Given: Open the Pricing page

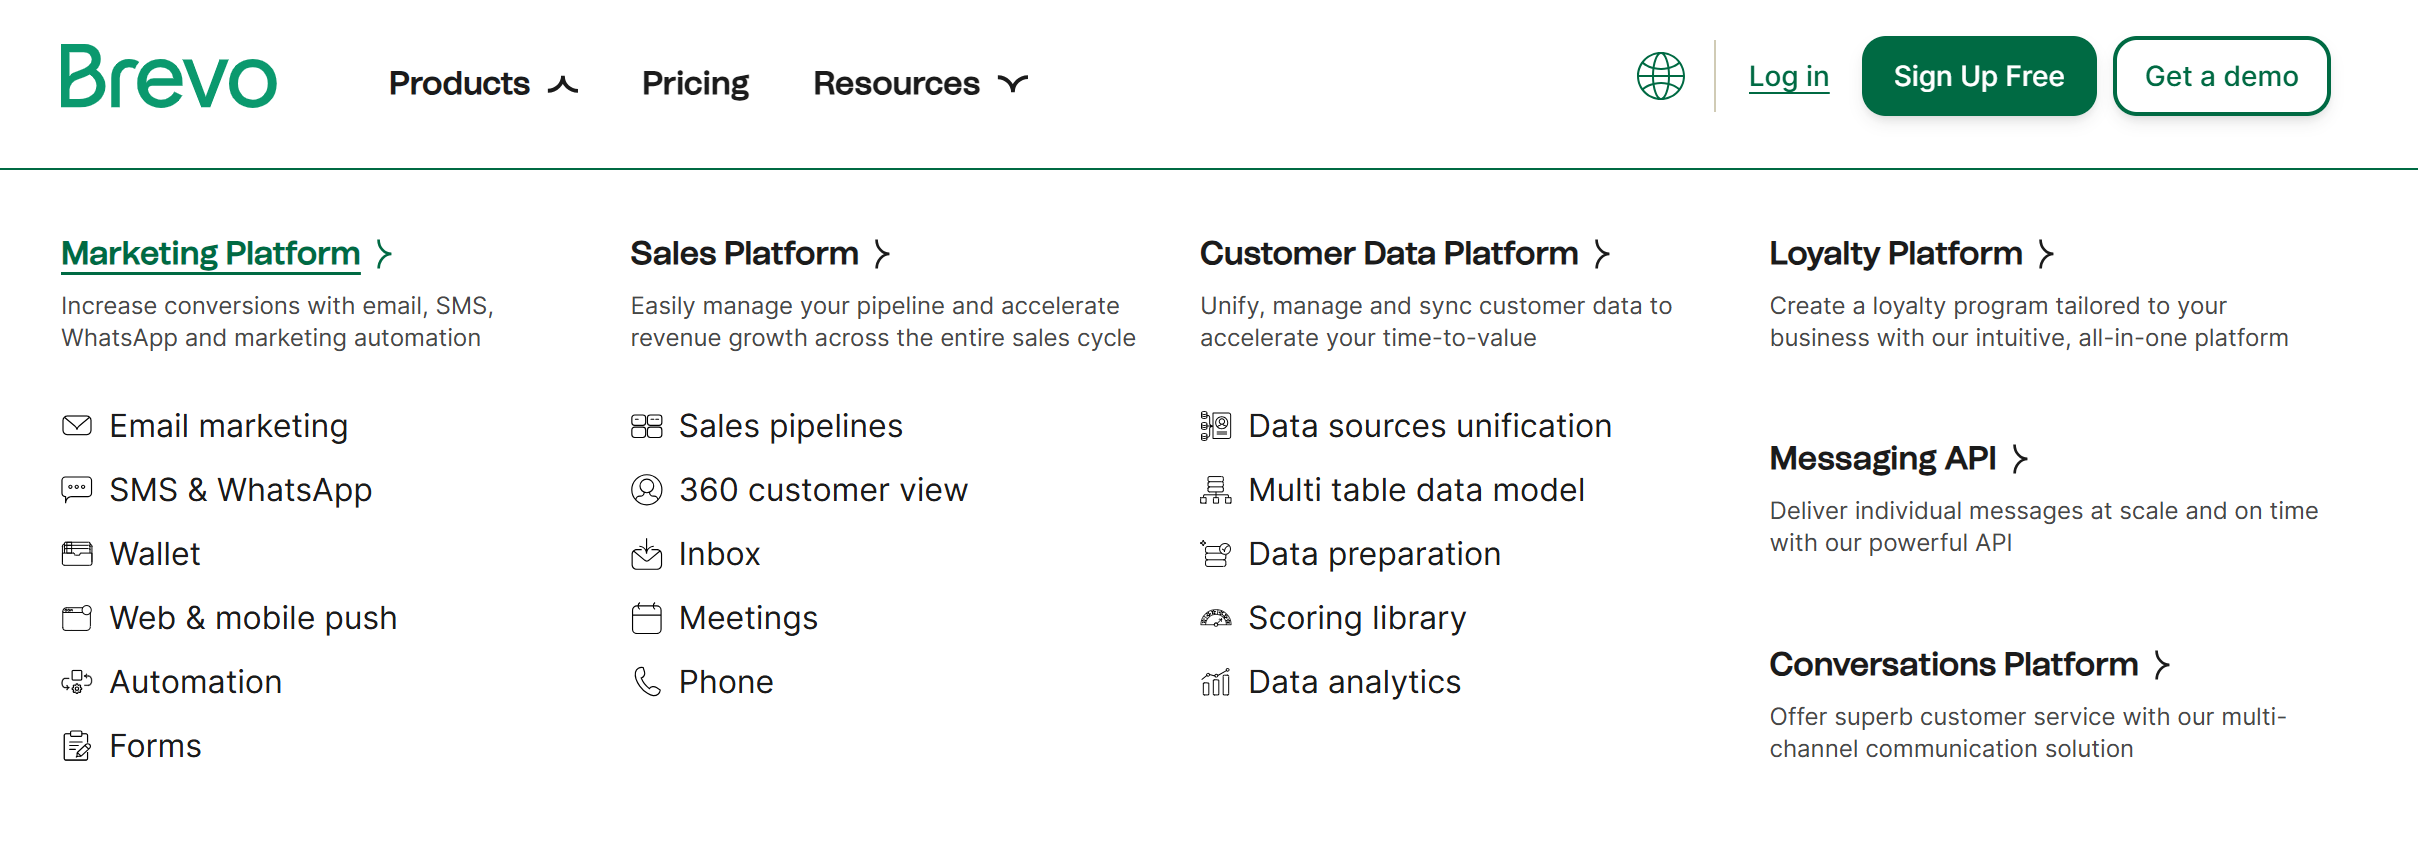Looking at the screenshot, I should (x=695, y=83).
